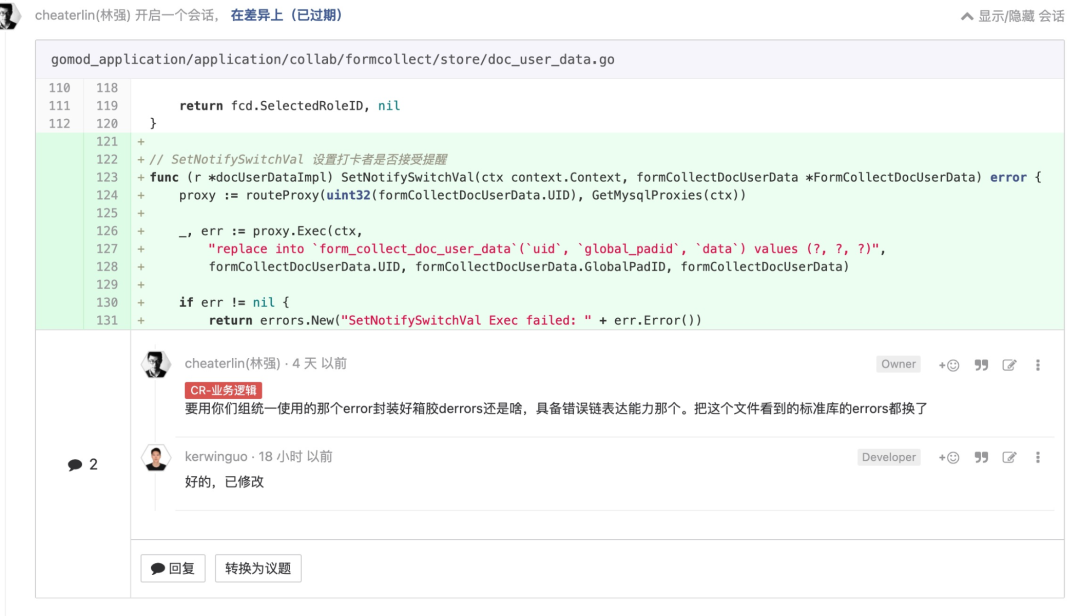
Task: Edit cheaterlin's review comment
Action: (1010, 365)
